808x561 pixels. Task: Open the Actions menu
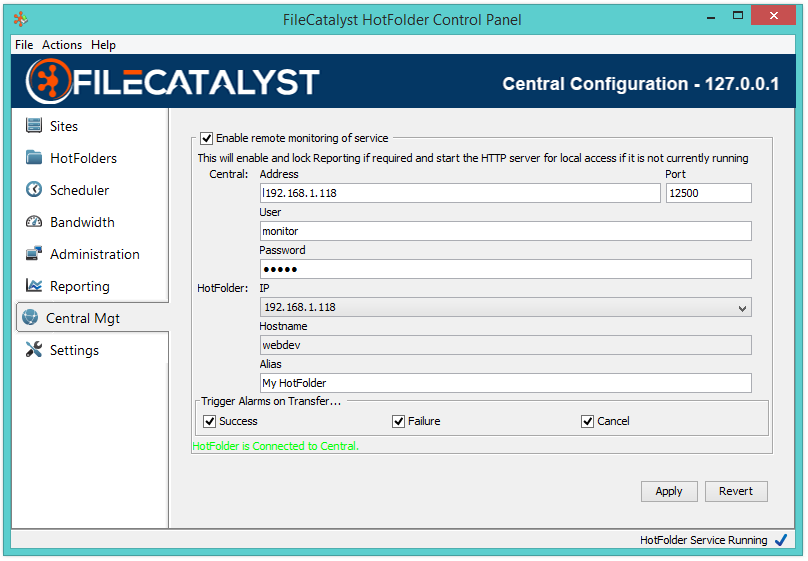62,45
